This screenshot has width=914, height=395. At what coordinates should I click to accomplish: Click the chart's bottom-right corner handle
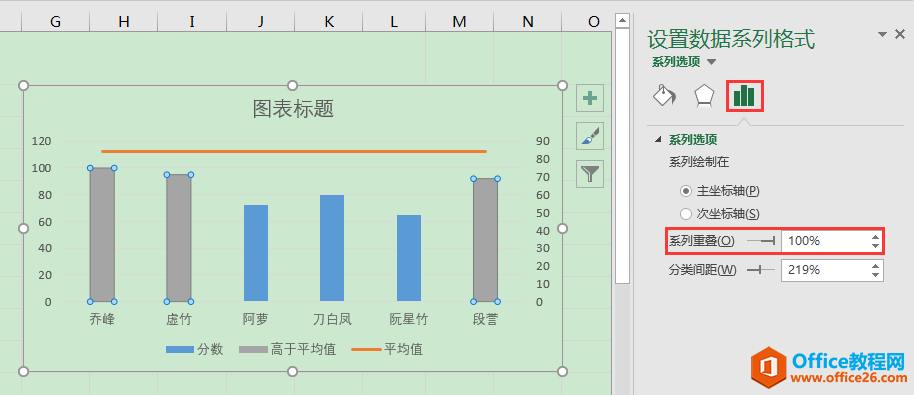tap(563, 372)
